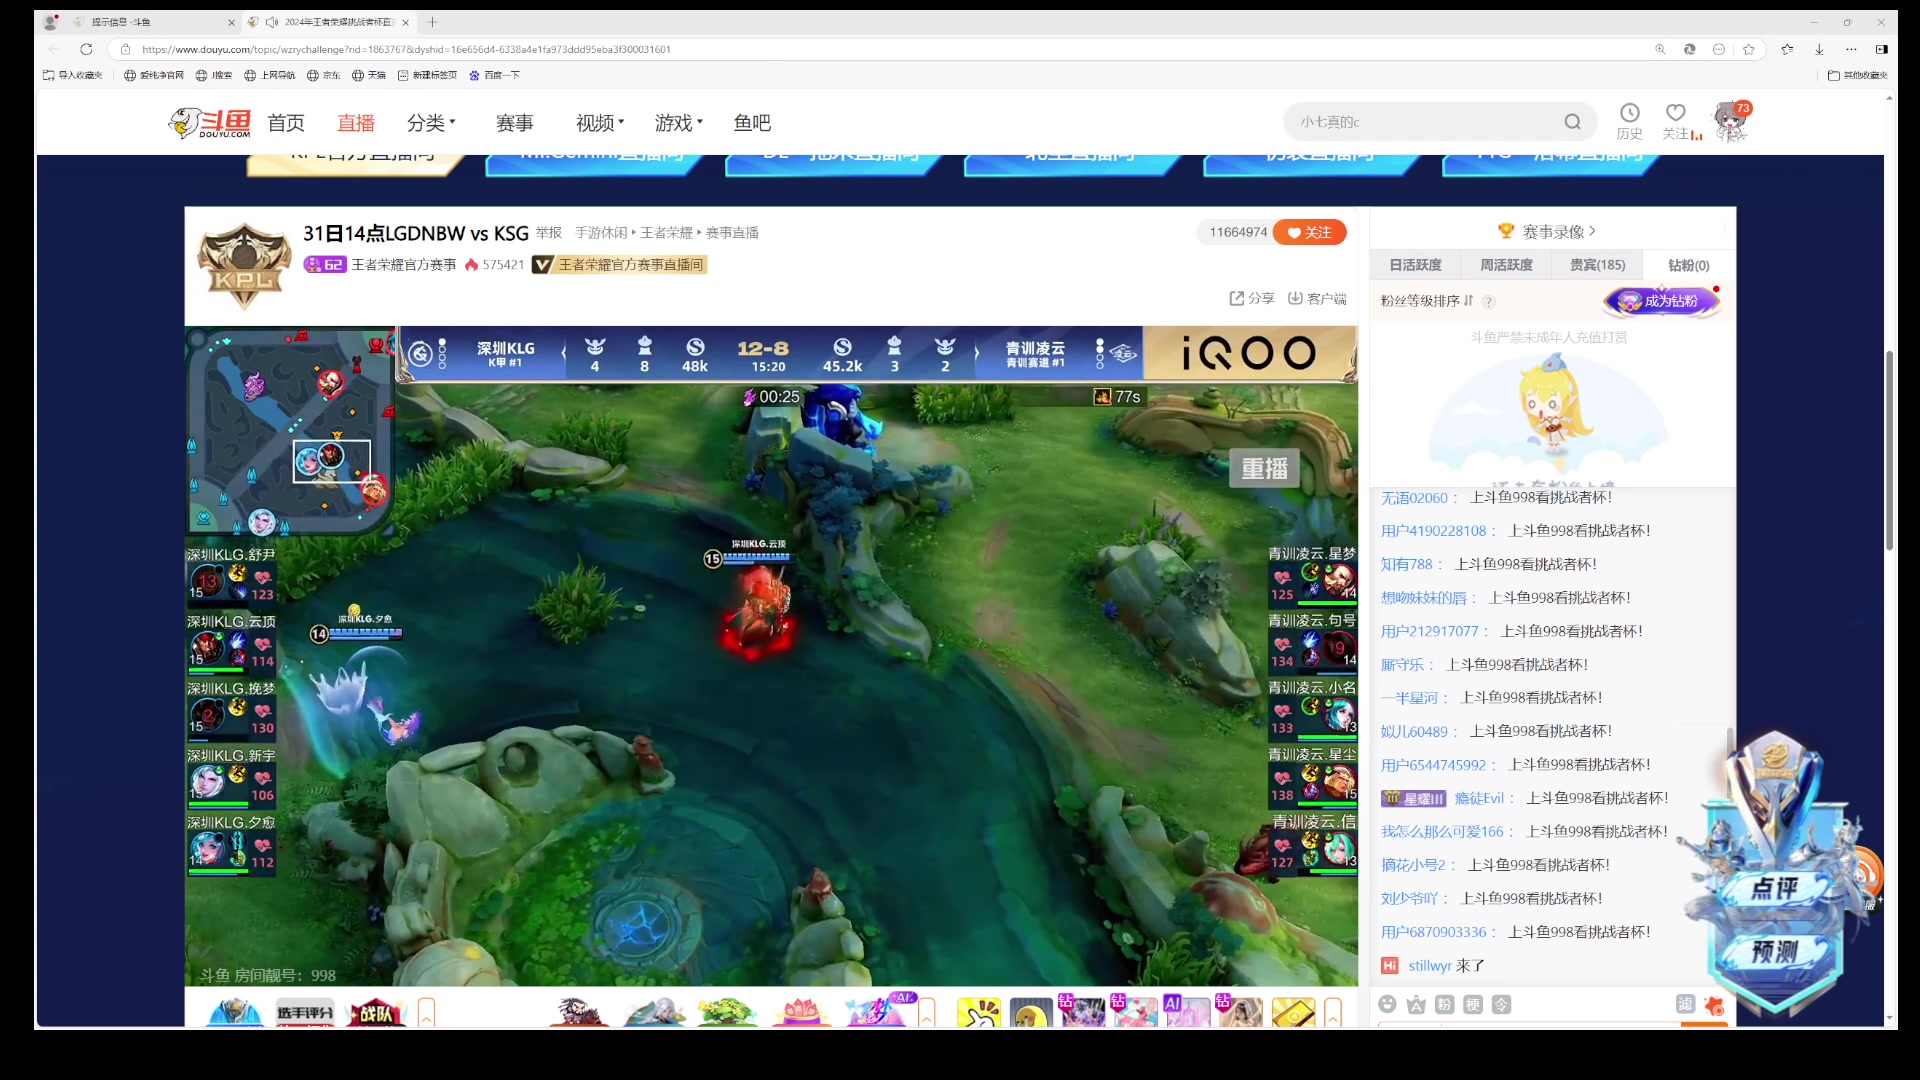Screen dimensions: 1920x1080
Task: Click the KPL room avatar badge
Action: (x=244, y=266)
